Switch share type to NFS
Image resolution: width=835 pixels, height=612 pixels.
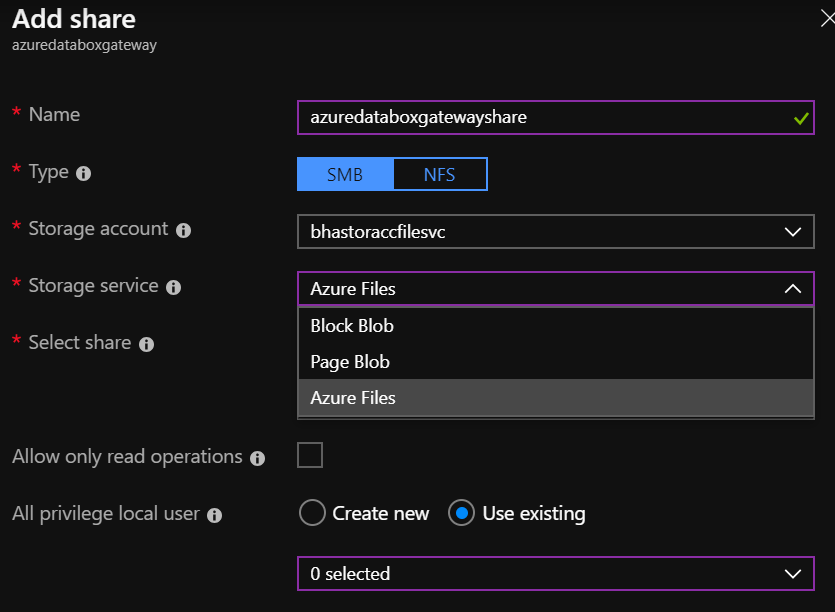(x=439, y=174)
